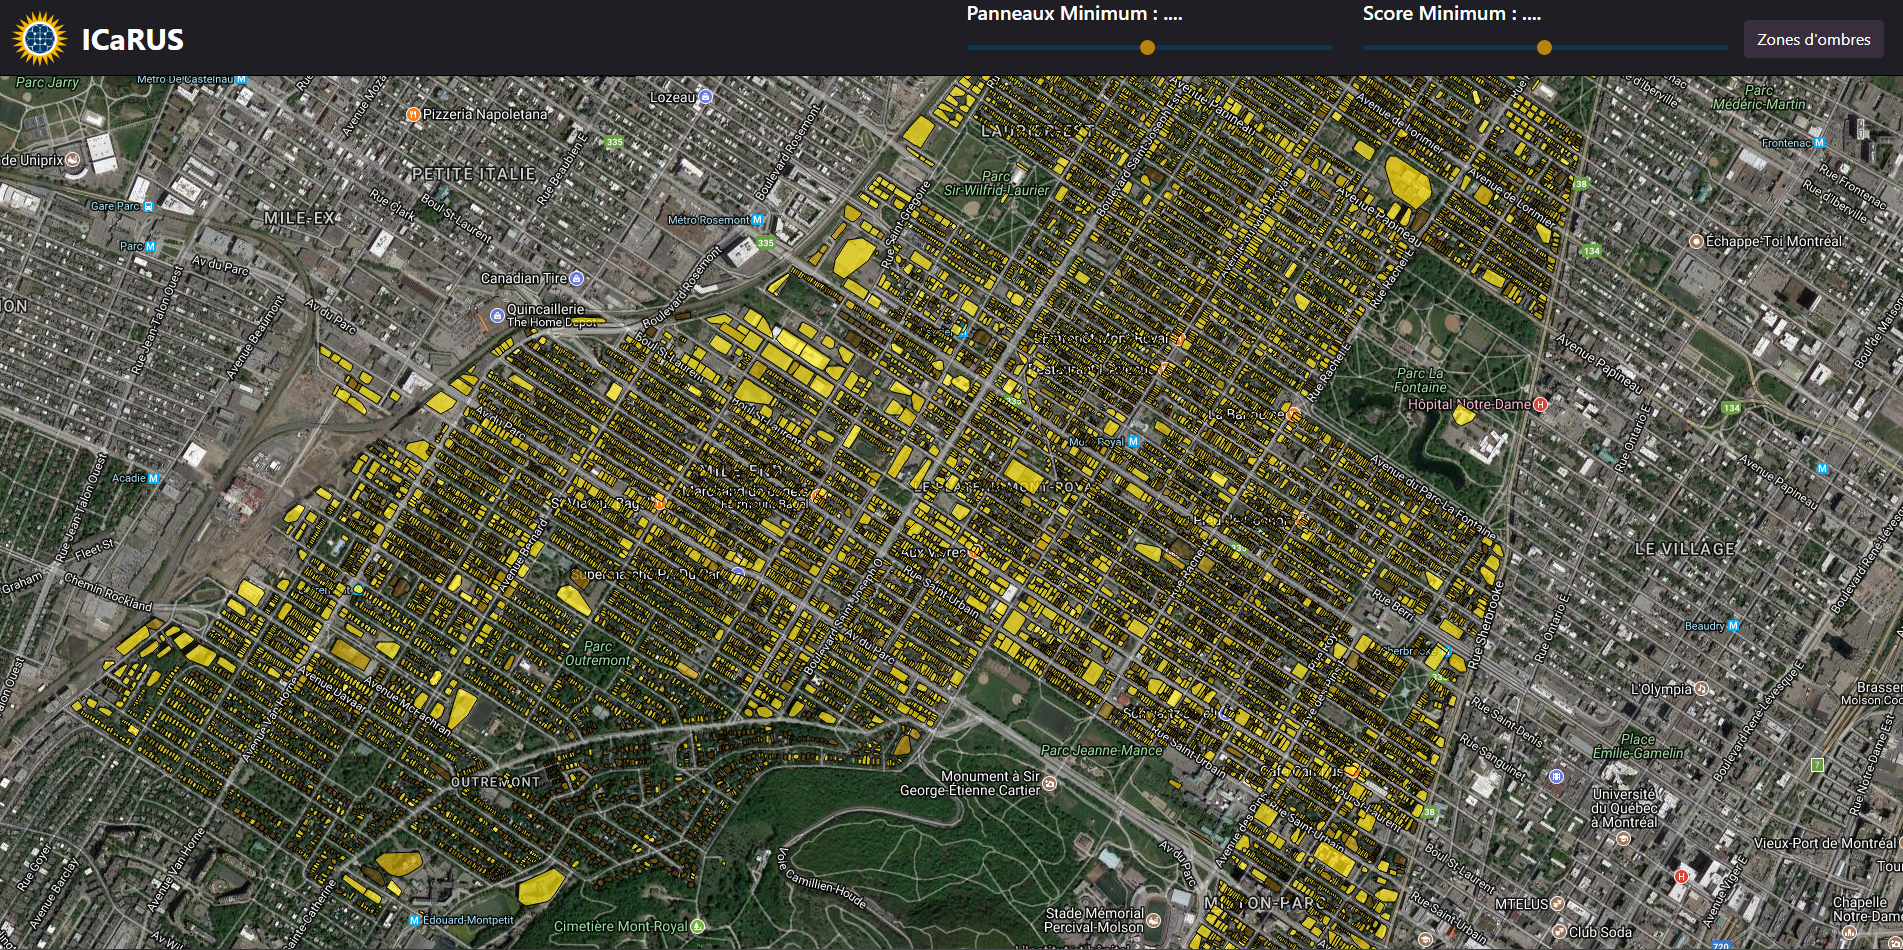Open the Metro De Castelnau station marker
The width and height of the screenshot is (1903, 950).
click(x=241, y=79)
